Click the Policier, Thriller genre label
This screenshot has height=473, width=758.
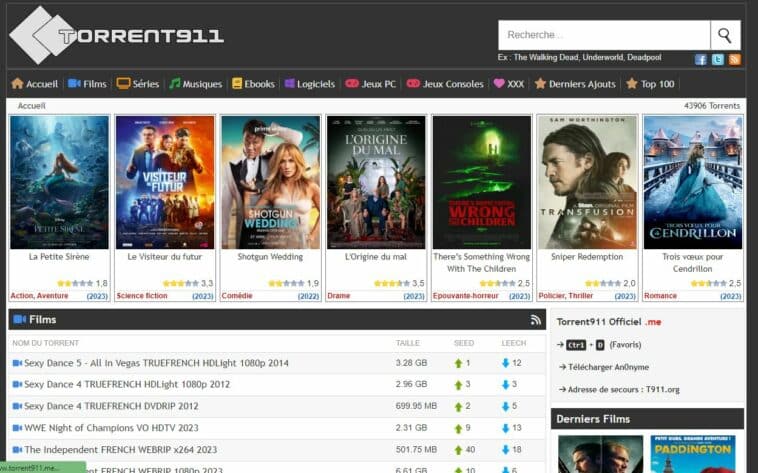(566, 296)
